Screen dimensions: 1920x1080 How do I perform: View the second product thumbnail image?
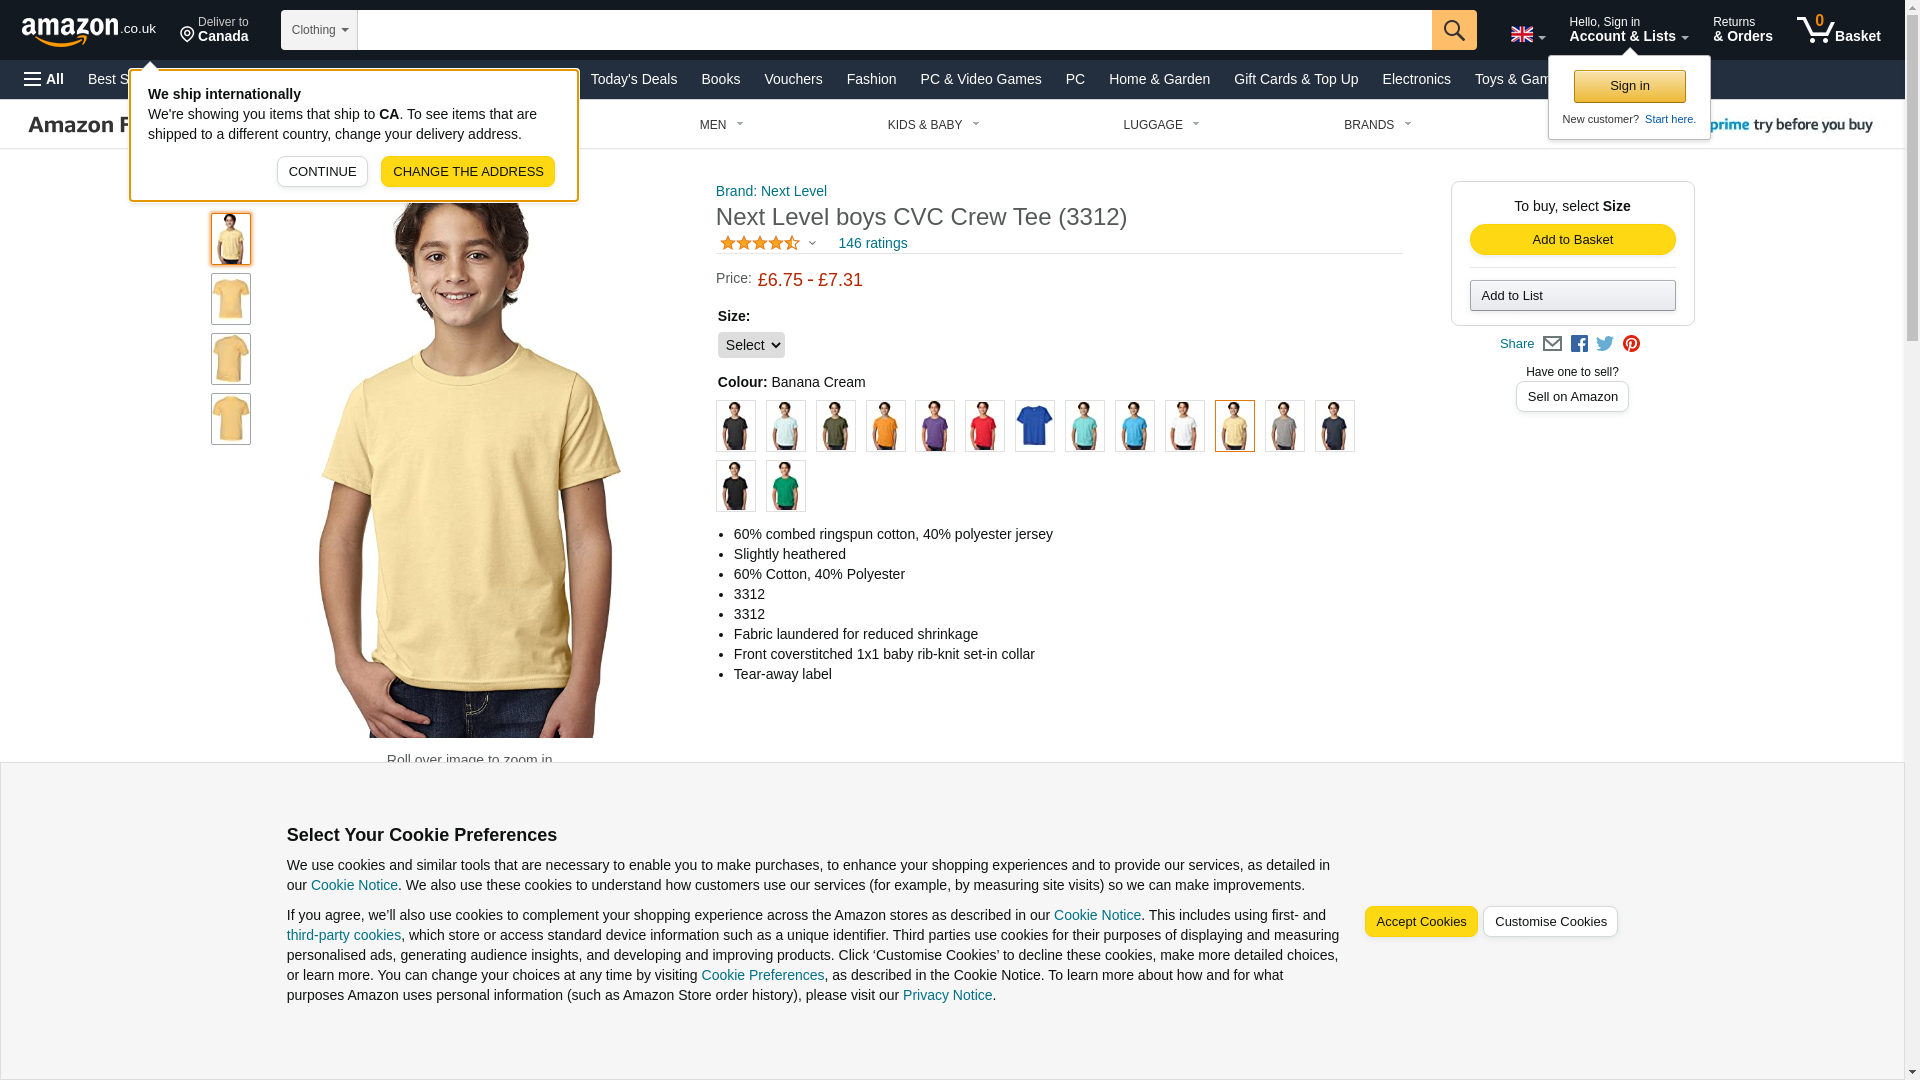(x=230, y=299)
